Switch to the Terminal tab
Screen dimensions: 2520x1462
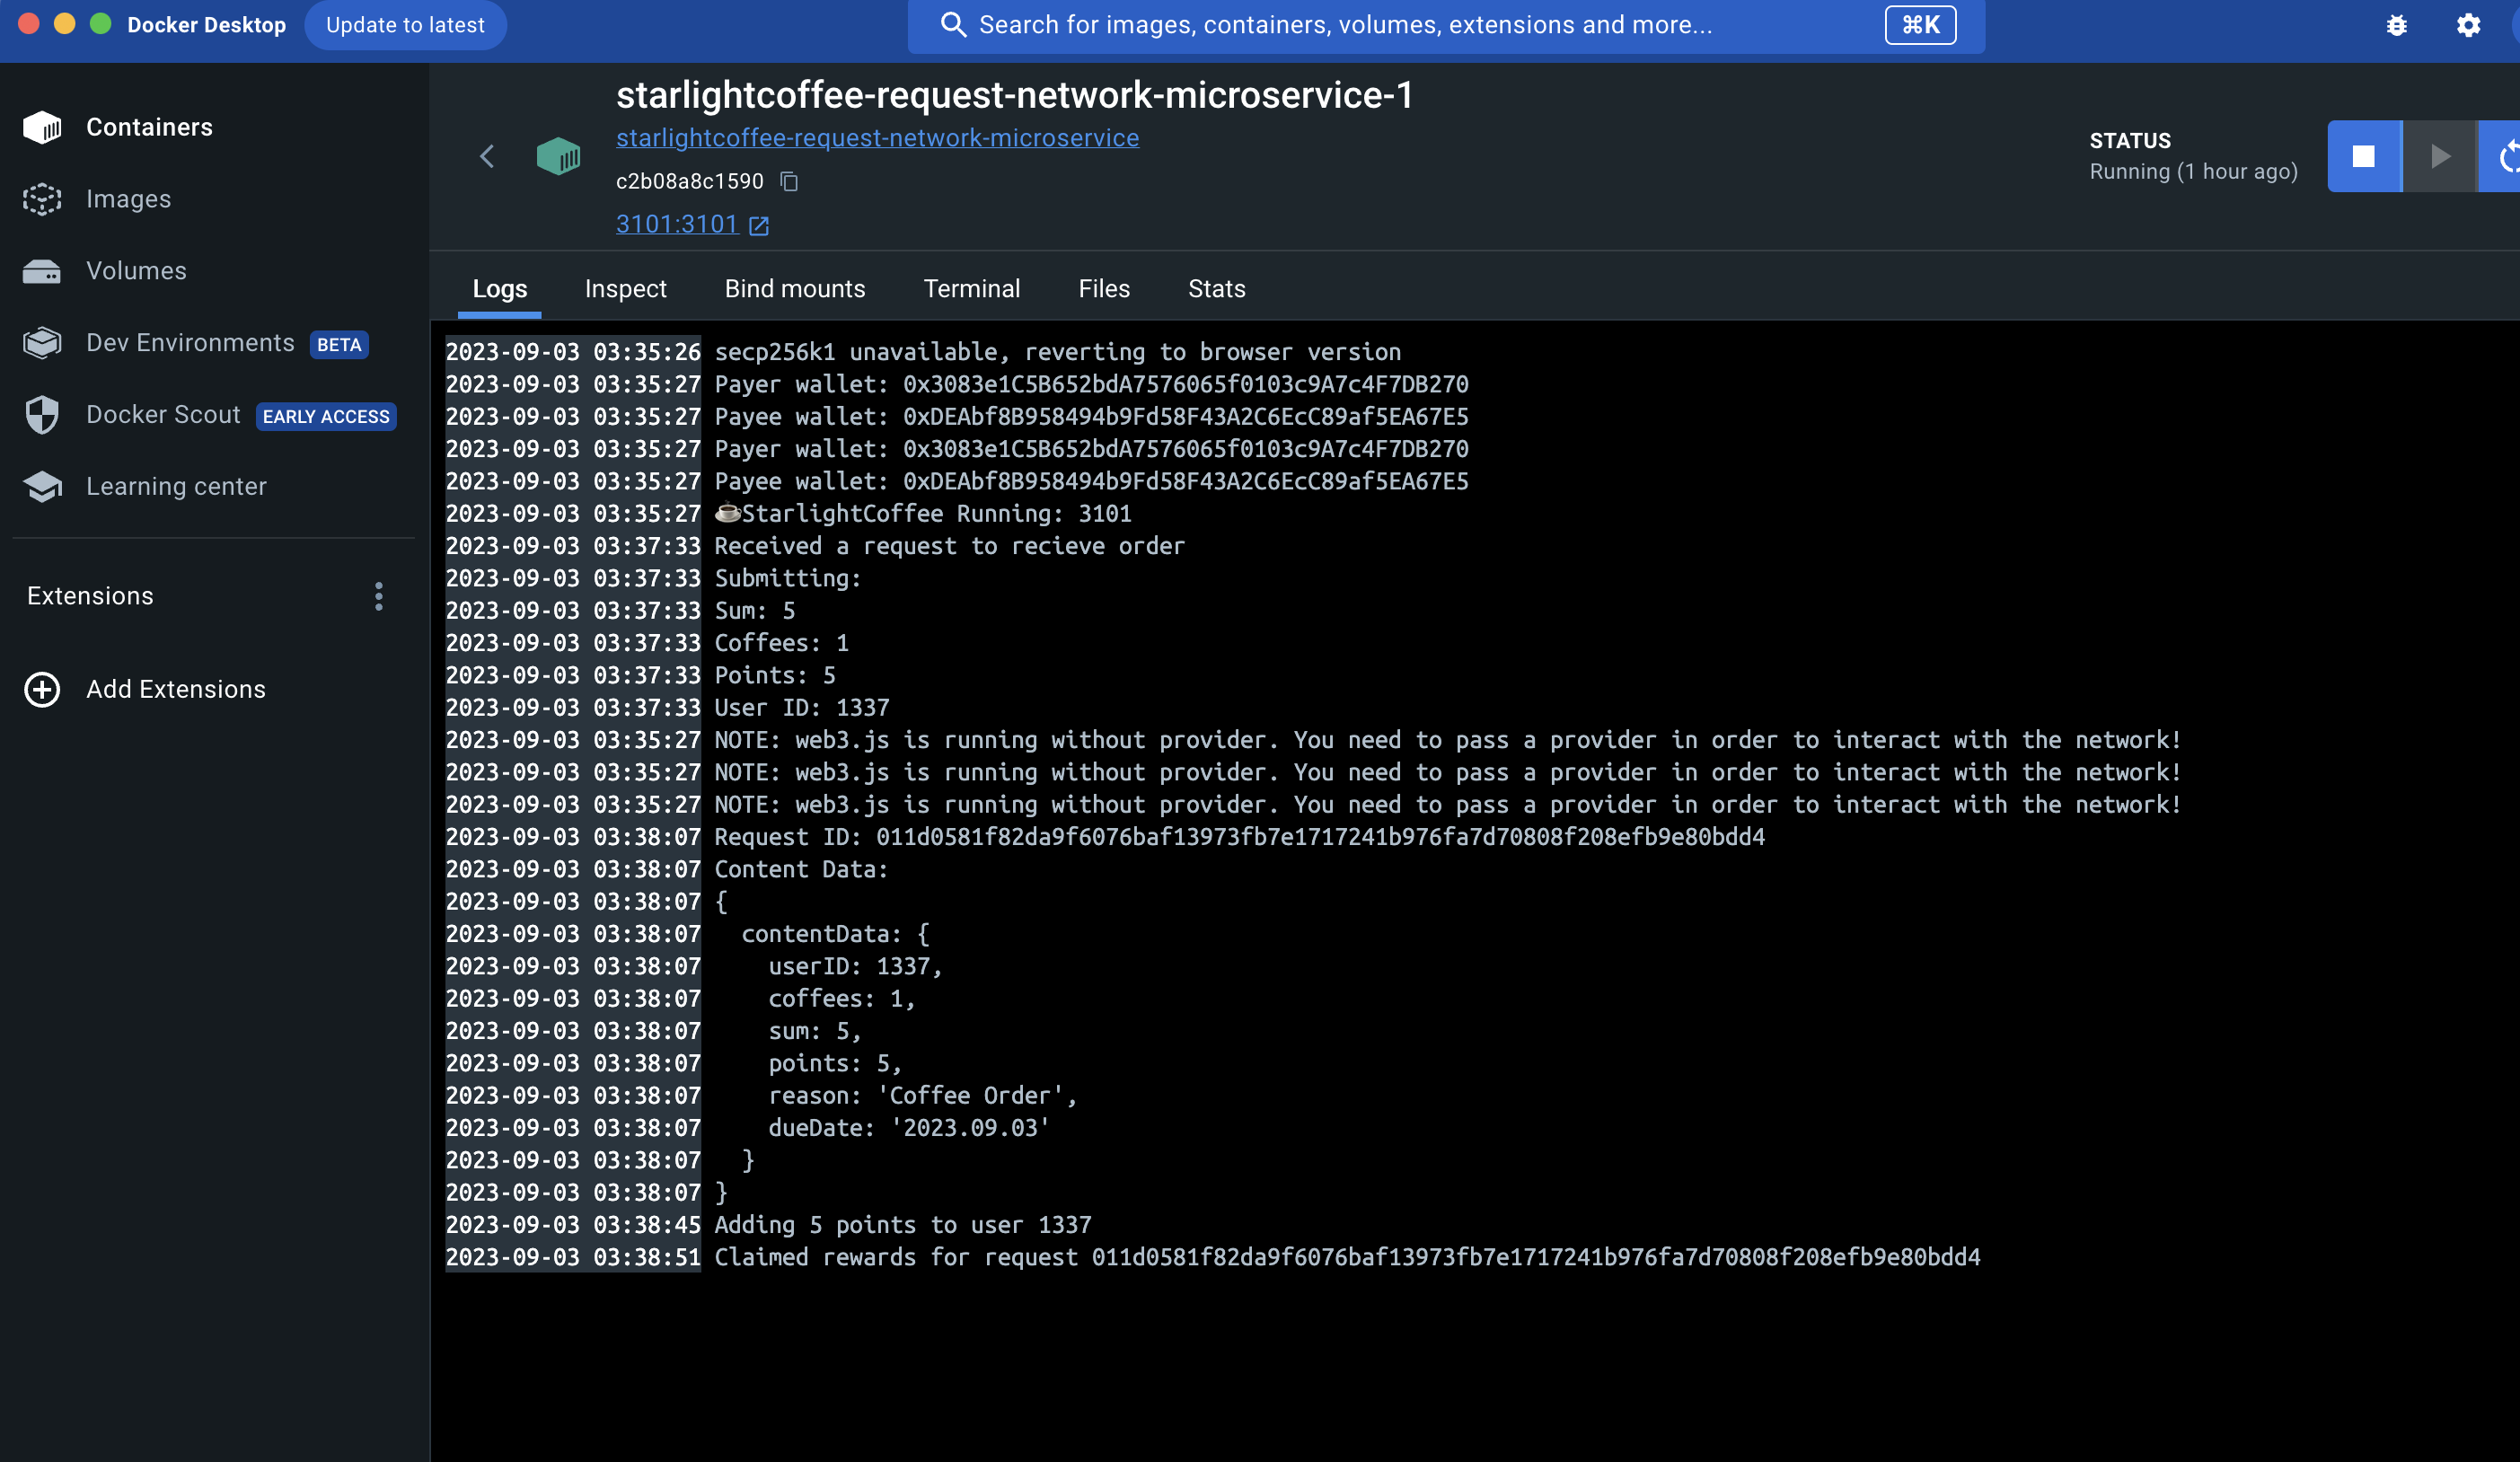click(971, 289)
